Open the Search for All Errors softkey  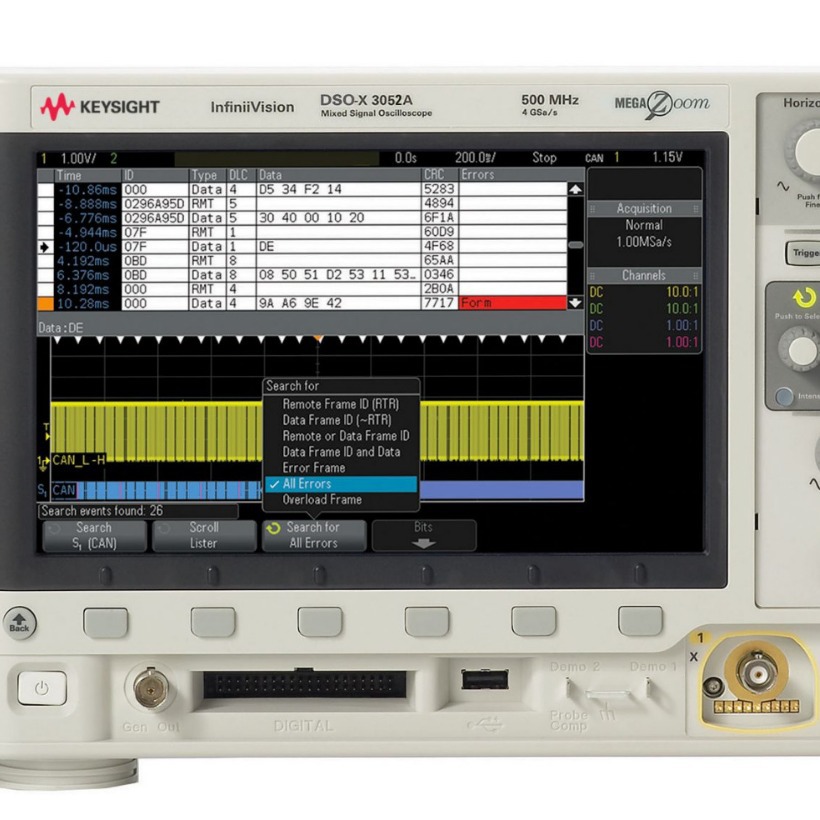coord(314,536)
